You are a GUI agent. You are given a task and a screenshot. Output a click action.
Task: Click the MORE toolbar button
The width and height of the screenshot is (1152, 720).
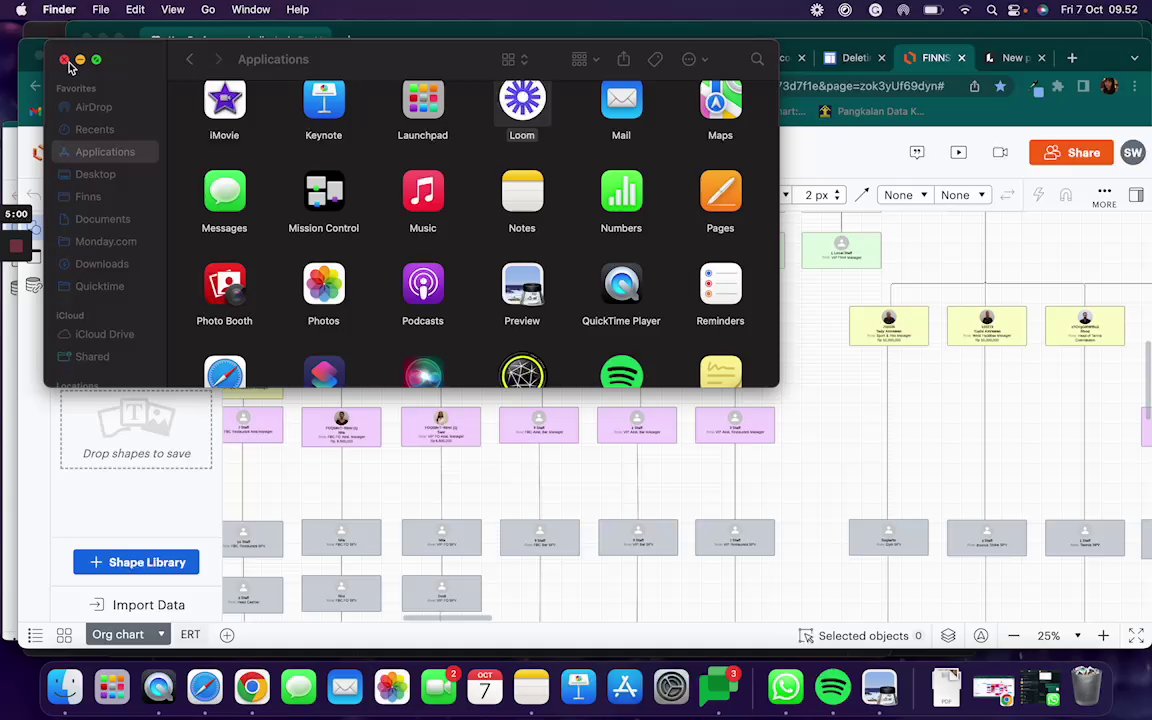point(1104,196)
